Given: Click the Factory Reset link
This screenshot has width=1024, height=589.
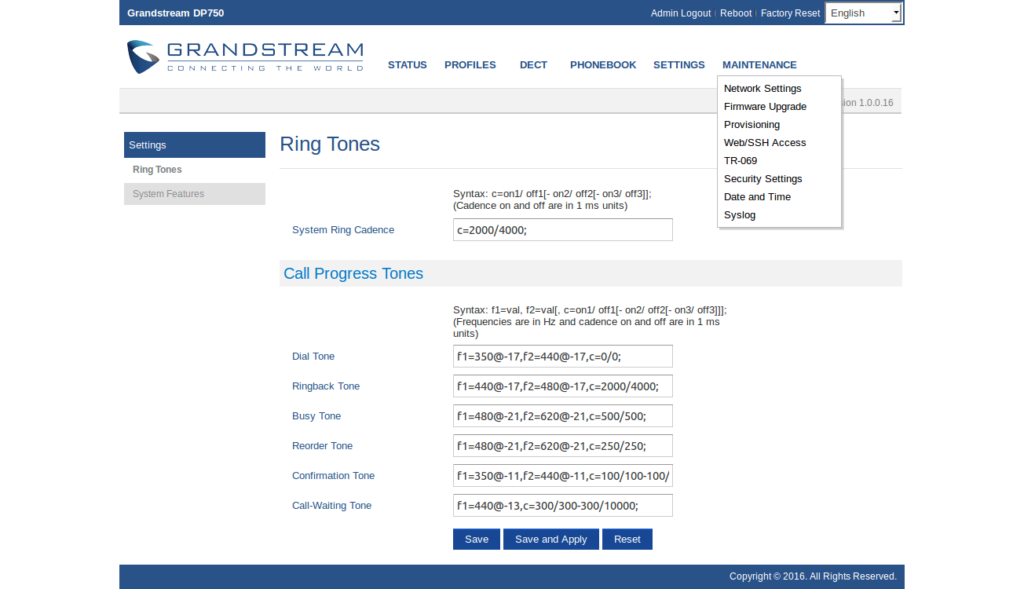Looking at the screenshot, I should click(789, 13).
